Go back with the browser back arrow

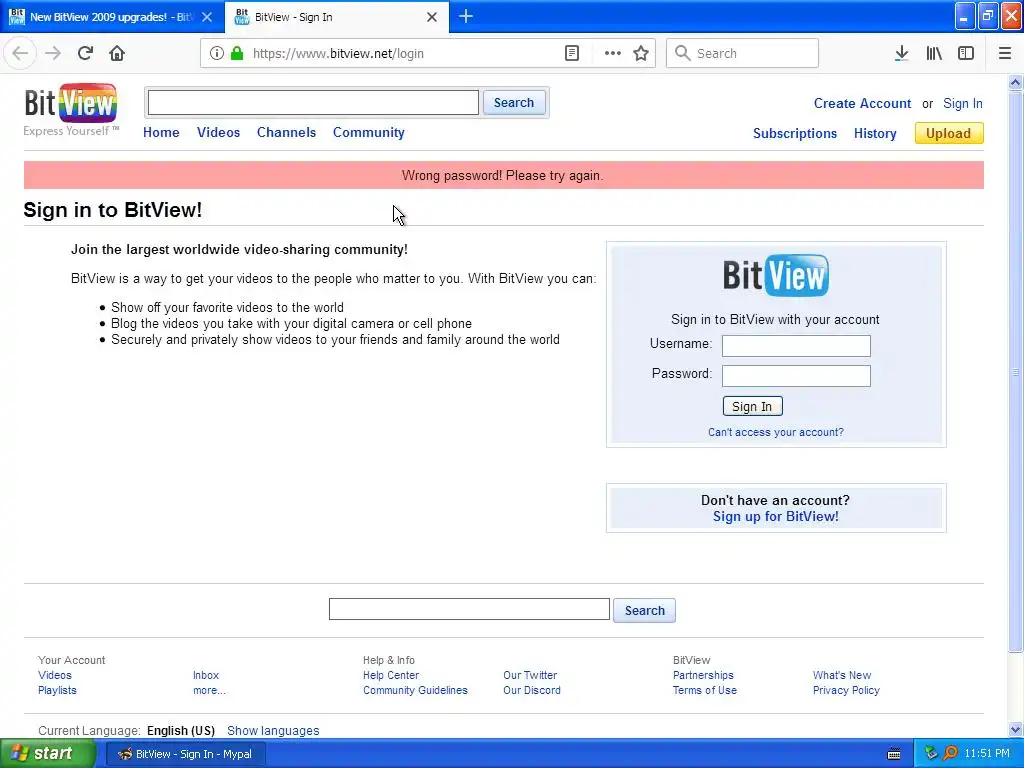tap(20, 53)
